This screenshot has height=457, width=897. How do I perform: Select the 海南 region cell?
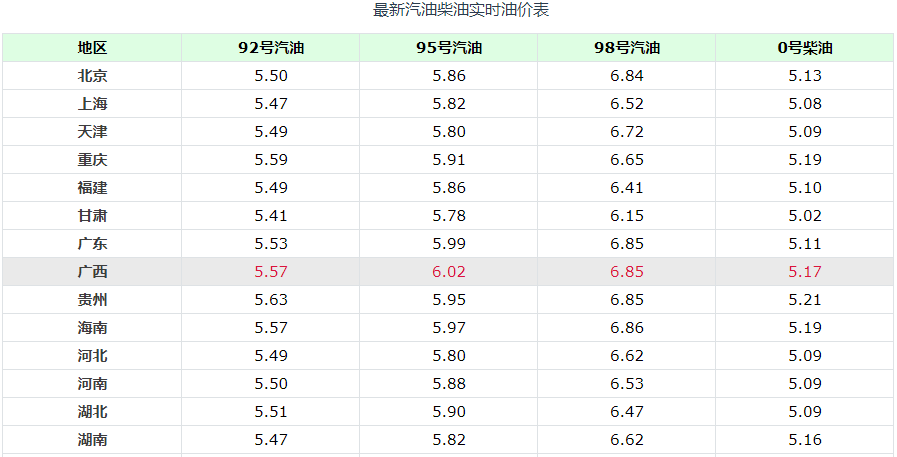92,328
